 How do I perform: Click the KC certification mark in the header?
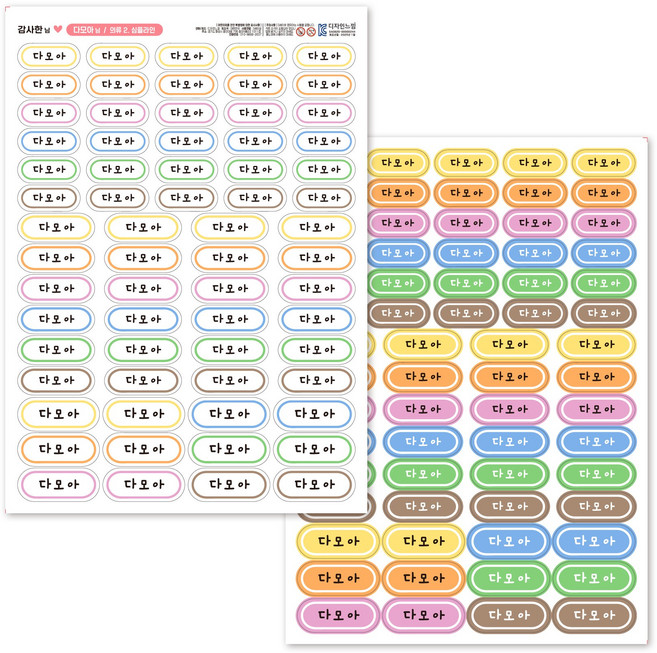point(323,30)
